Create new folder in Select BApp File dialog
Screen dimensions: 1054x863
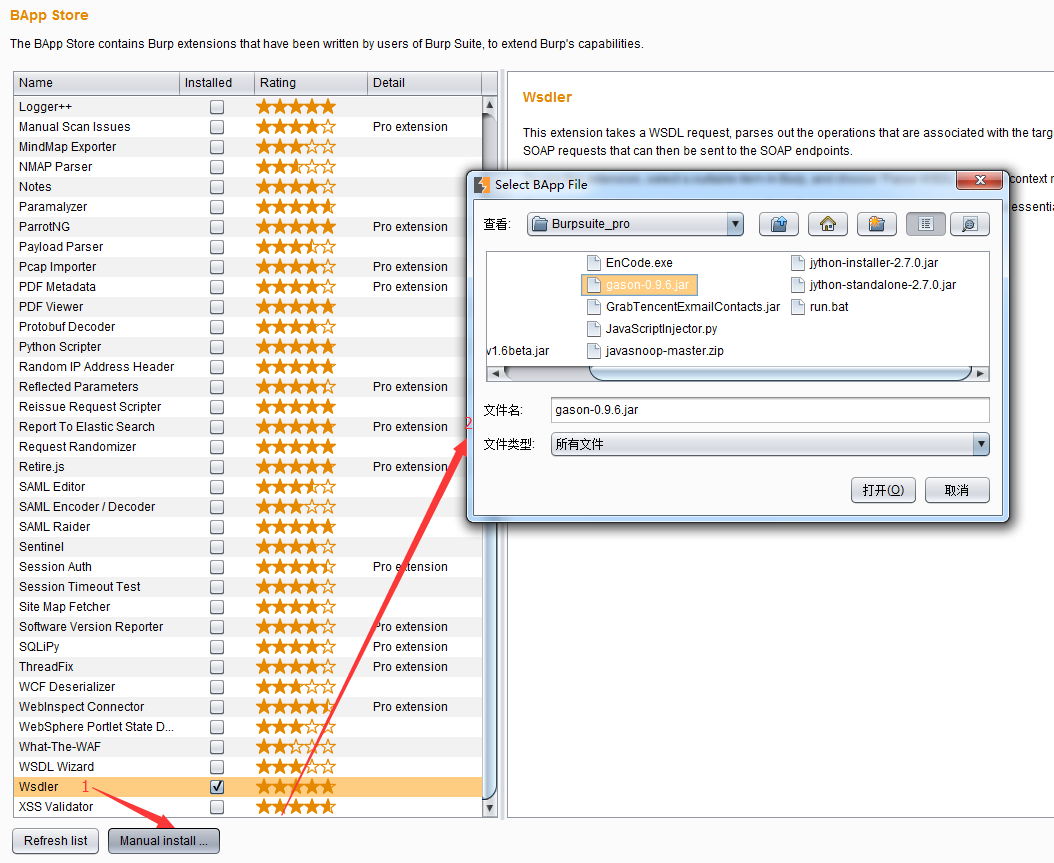pos(877,224)
